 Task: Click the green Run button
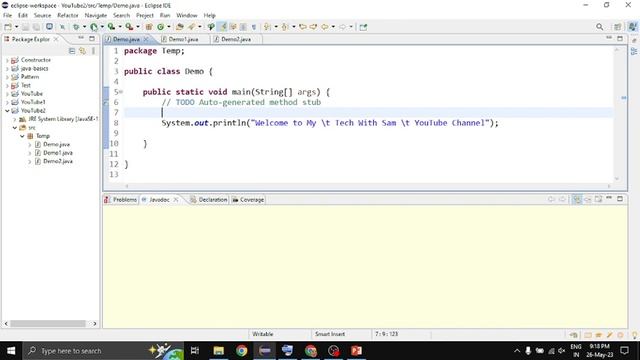[x=94, y=27]
